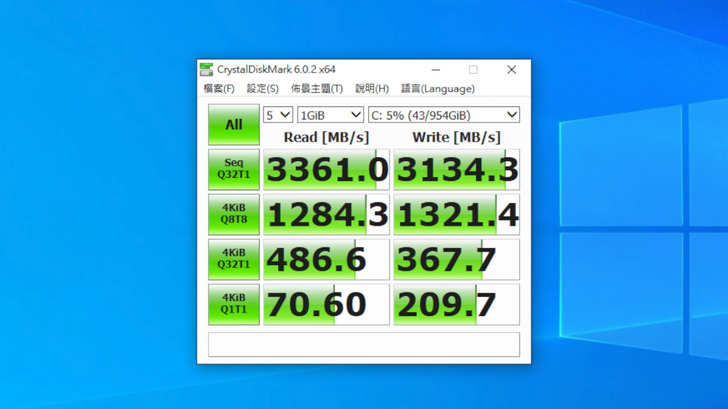Start the Seq Q32T1 test
Viewport: 728px width, 409px height.
pos(234,169)
